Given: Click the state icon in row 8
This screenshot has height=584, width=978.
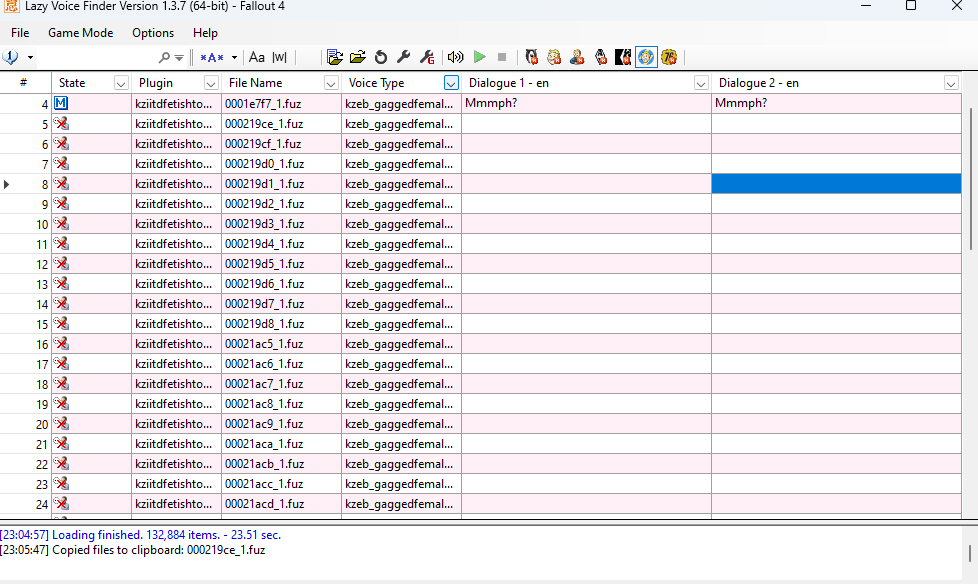Looking at the screenshot, I should (61, 183).
